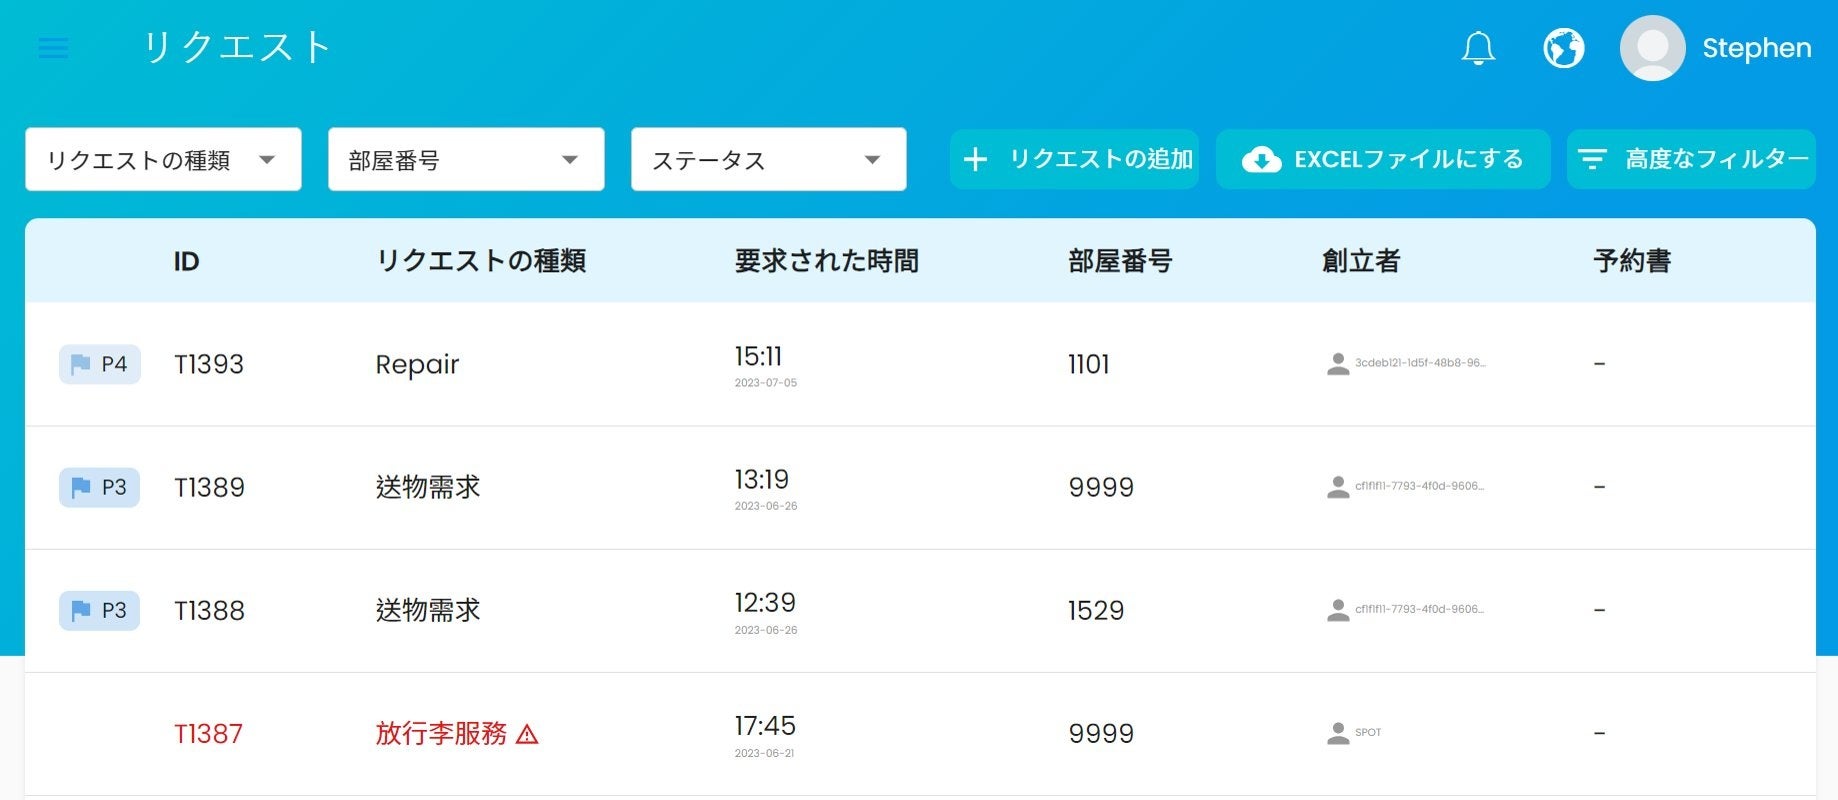Click Stephen's profile avatar
Image resolution: width=1838 pixels, height=800 pixels.
coord(1652,48)
